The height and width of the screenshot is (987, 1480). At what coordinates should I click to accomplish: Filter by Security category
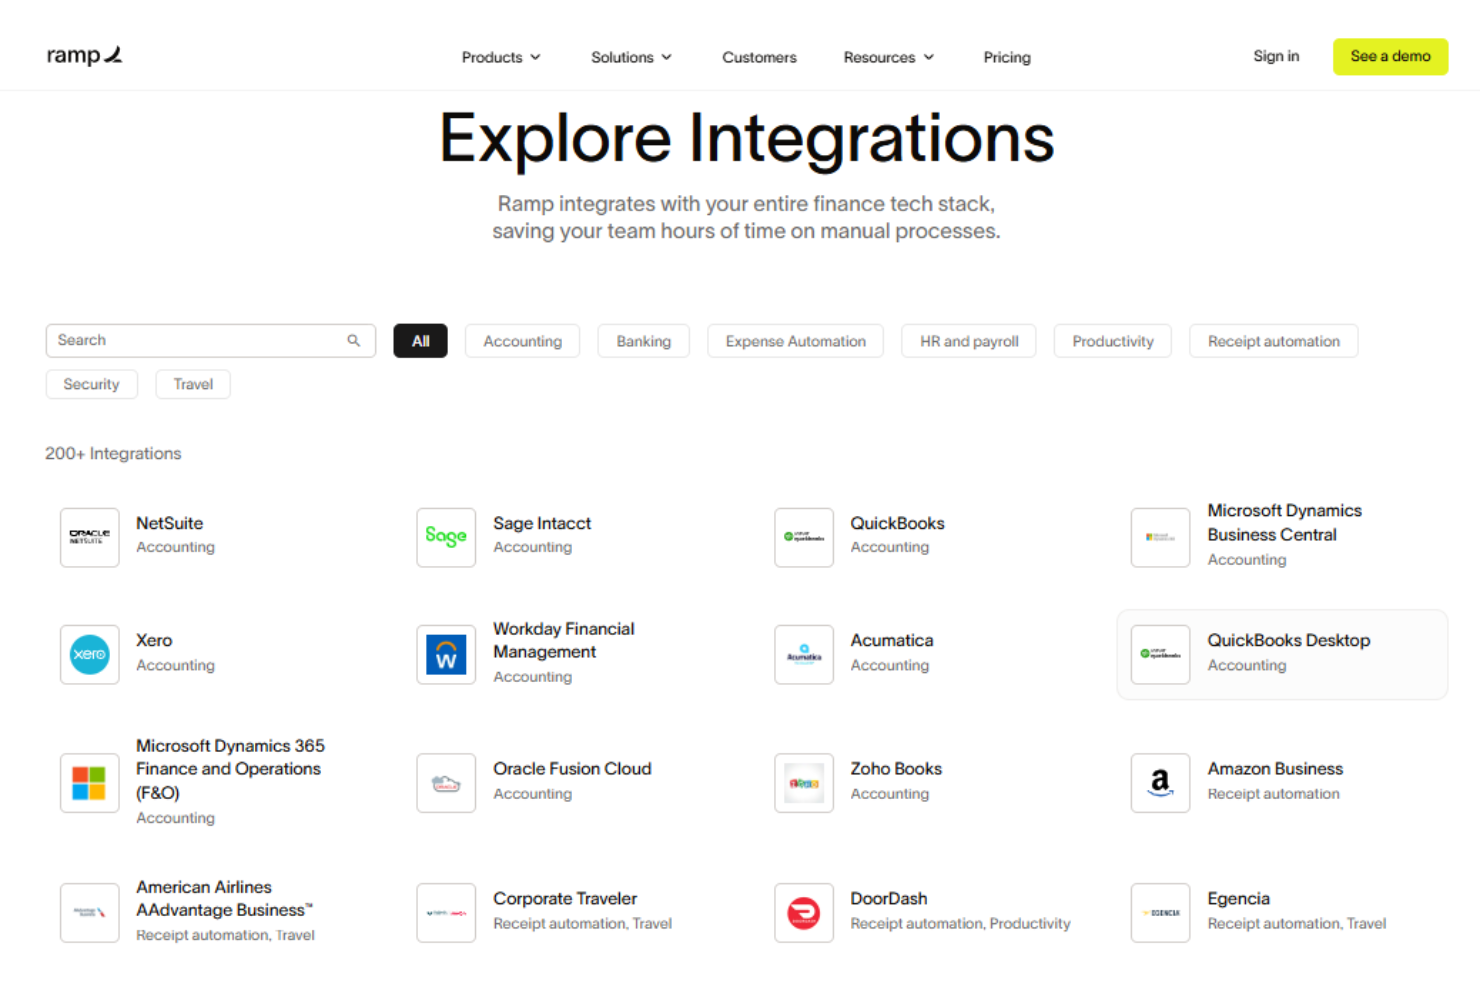pyautogui.click(x=91, y=384)
